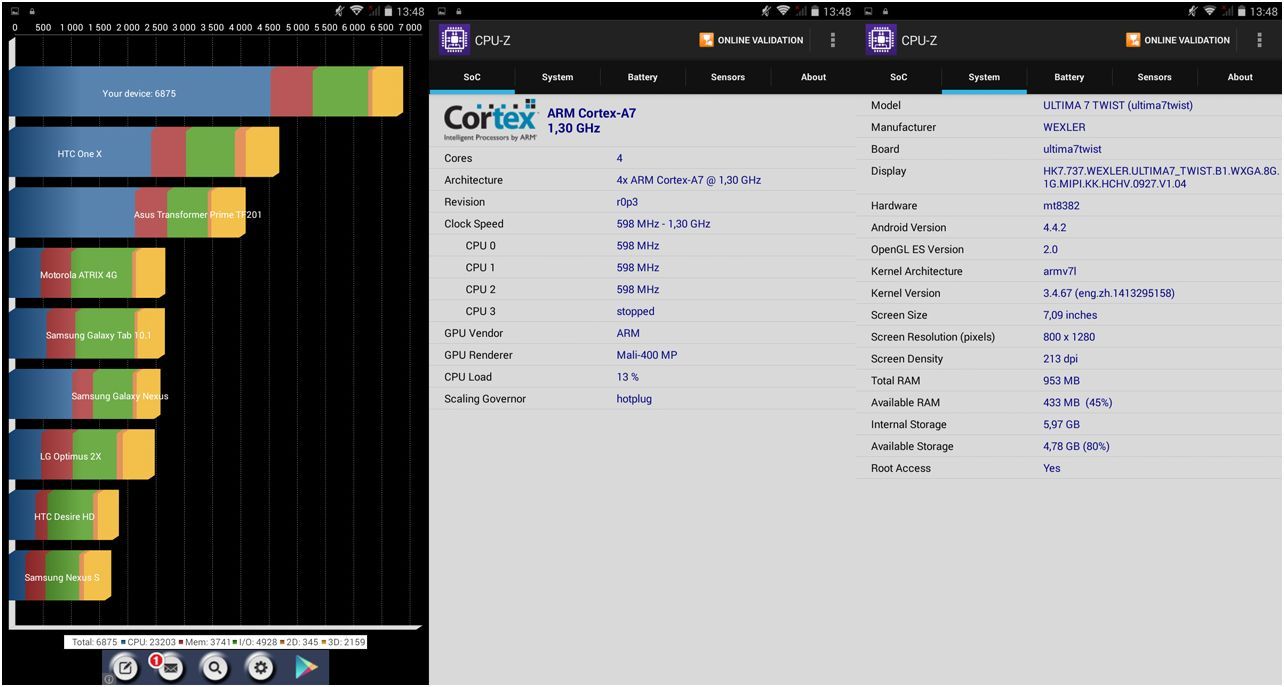Screen dimensions: 1284x687
Task: Open overflow menu on the SoC screen
Action: tap(833, 40)
